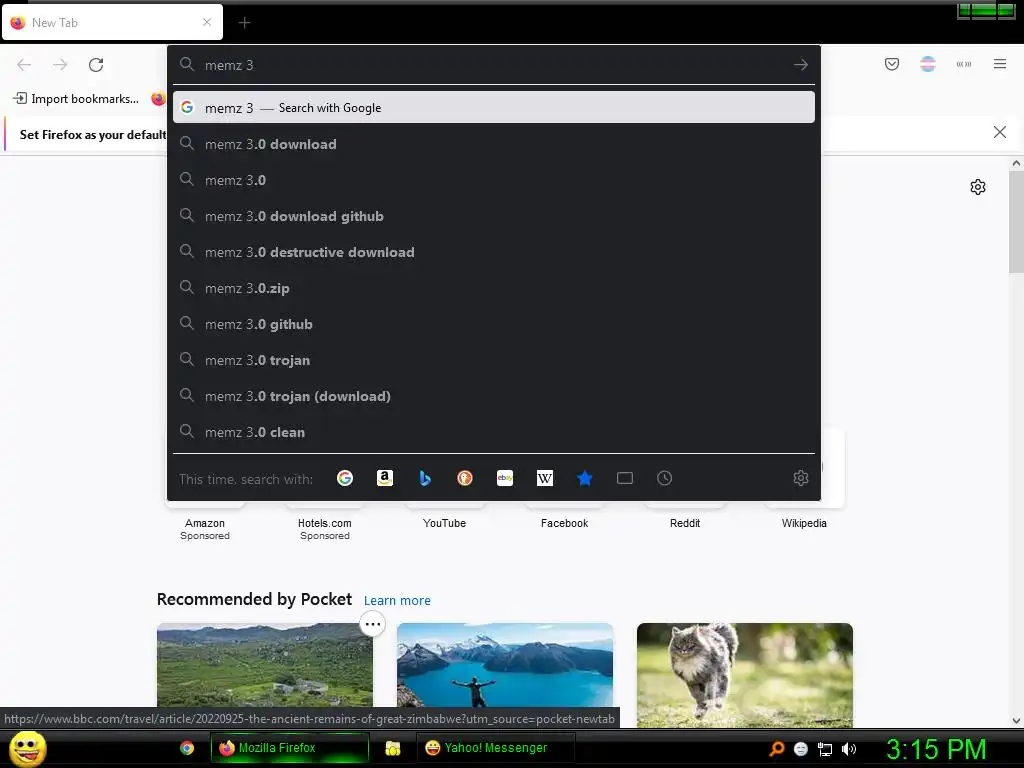Viewport: 1024px width, 768px height.
Task: Reload the current page
Action: click(96, 65)
